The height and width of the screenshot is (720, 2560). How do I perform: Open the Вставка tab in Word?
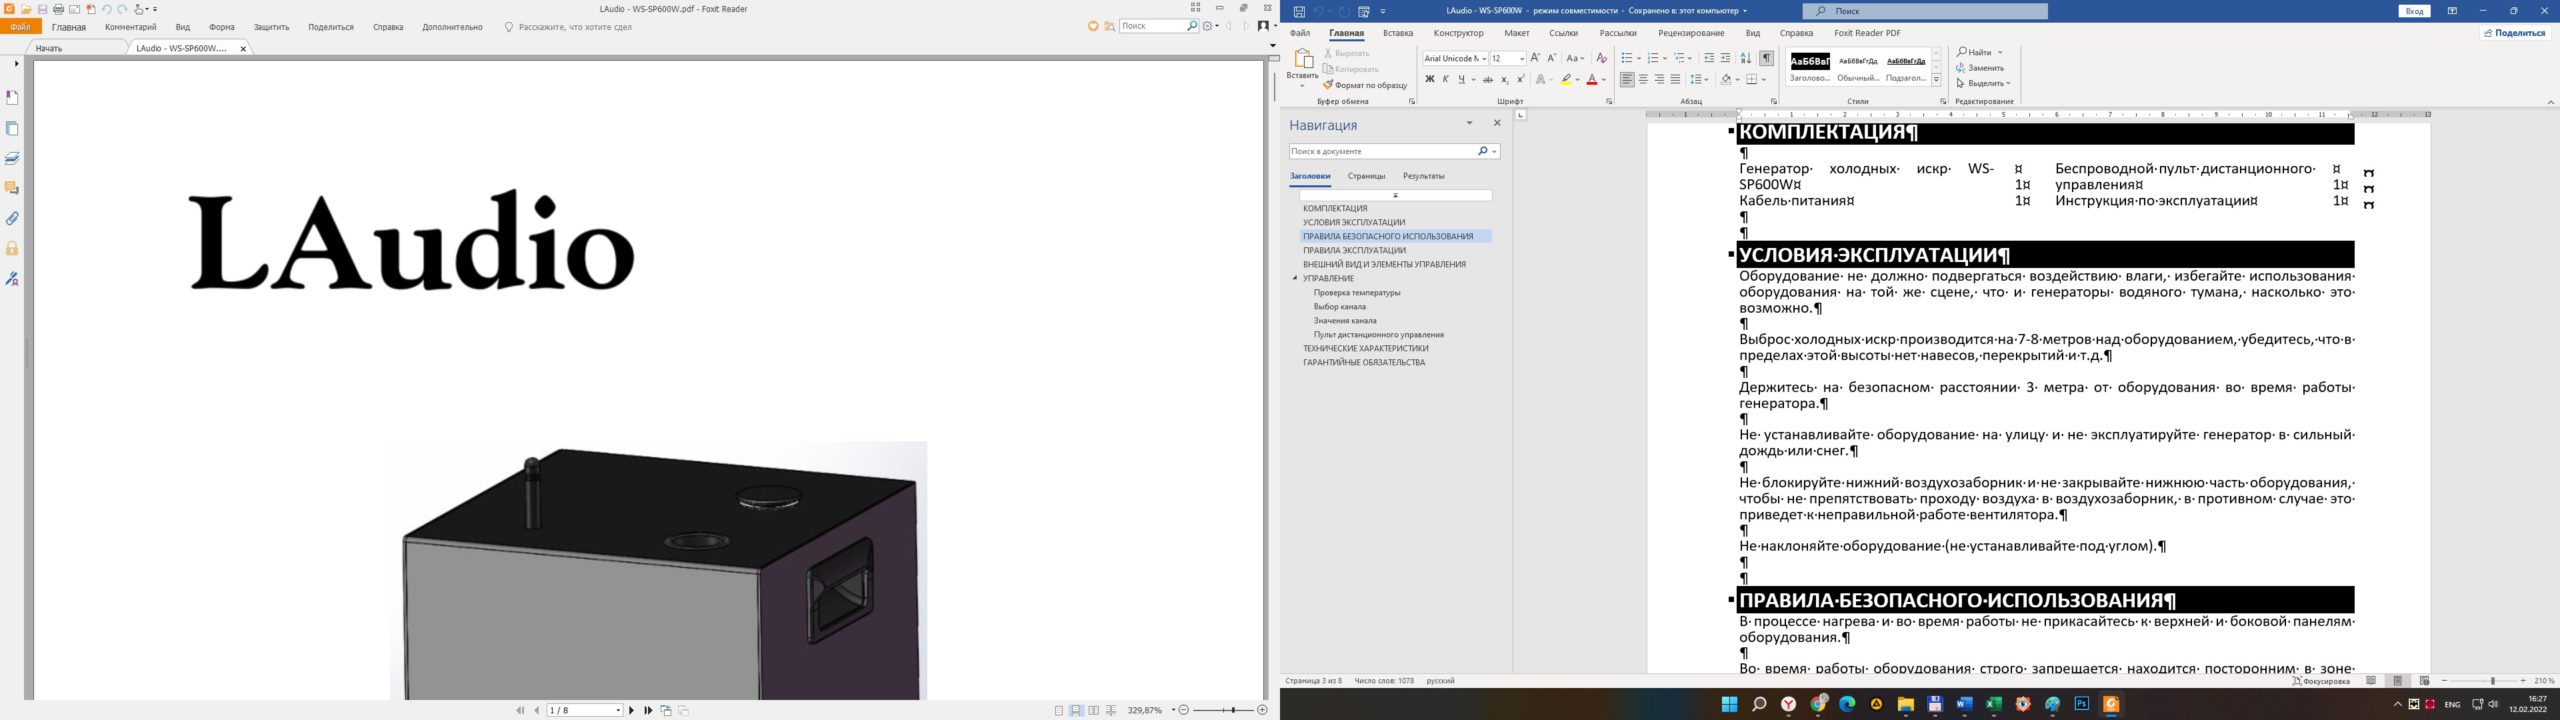pyautogui.click(x=1398, y=33)
